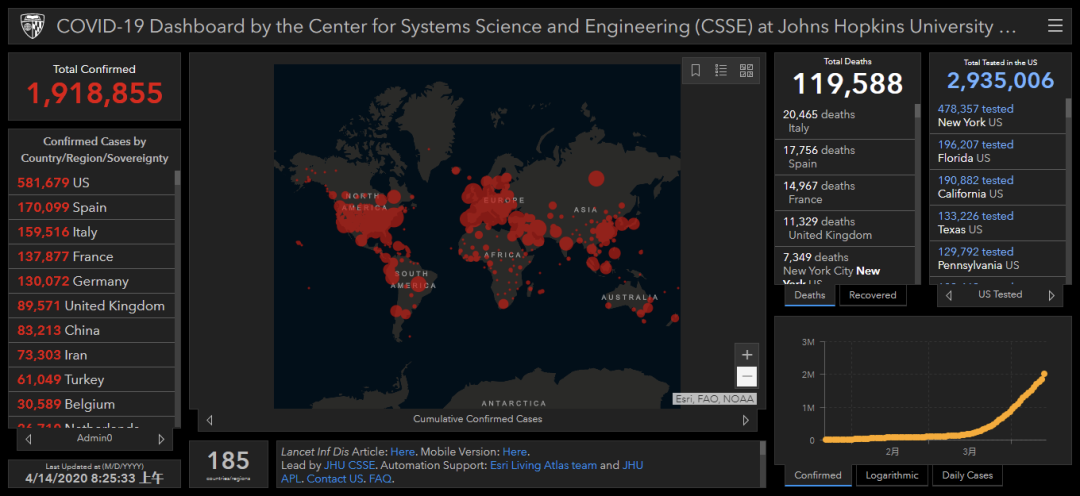
Task: Go to next map view arrow
Action: click(745, 420)
